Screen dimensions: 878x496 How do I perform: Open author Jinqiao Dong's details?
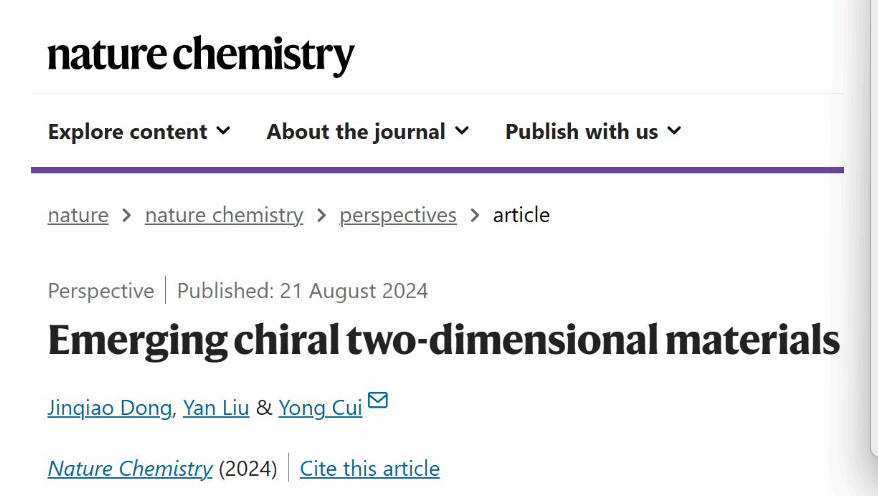pyautogui.click(x=110, y=408)
